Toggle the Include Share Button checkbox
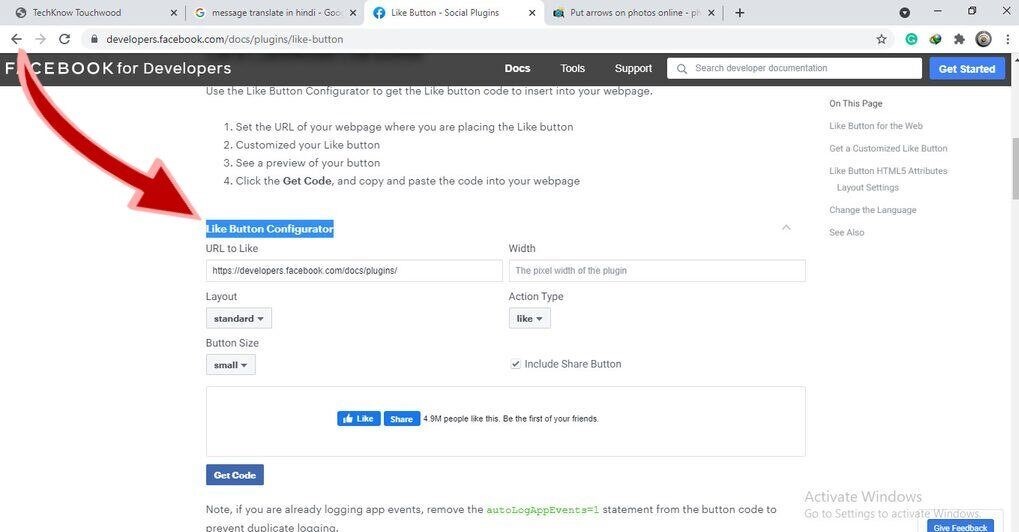Image resolution: width=1019 pixels, height=532 pixels. click(515, 364)
